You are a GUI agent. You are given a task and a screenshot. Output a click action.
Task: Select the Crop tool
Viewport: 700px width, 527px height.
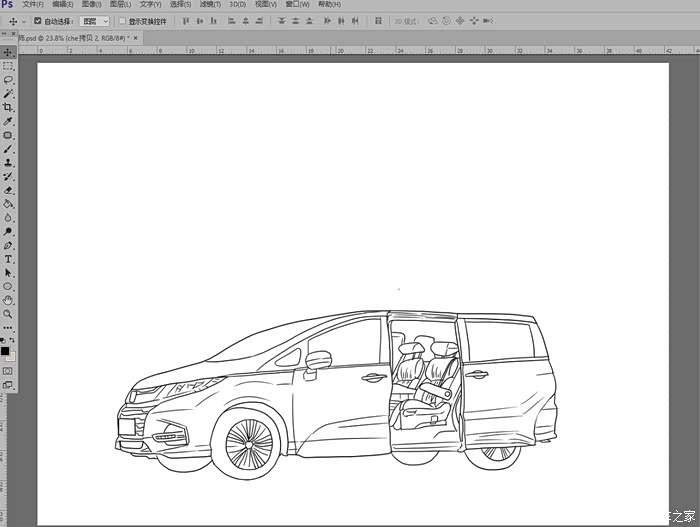point(8,107)
